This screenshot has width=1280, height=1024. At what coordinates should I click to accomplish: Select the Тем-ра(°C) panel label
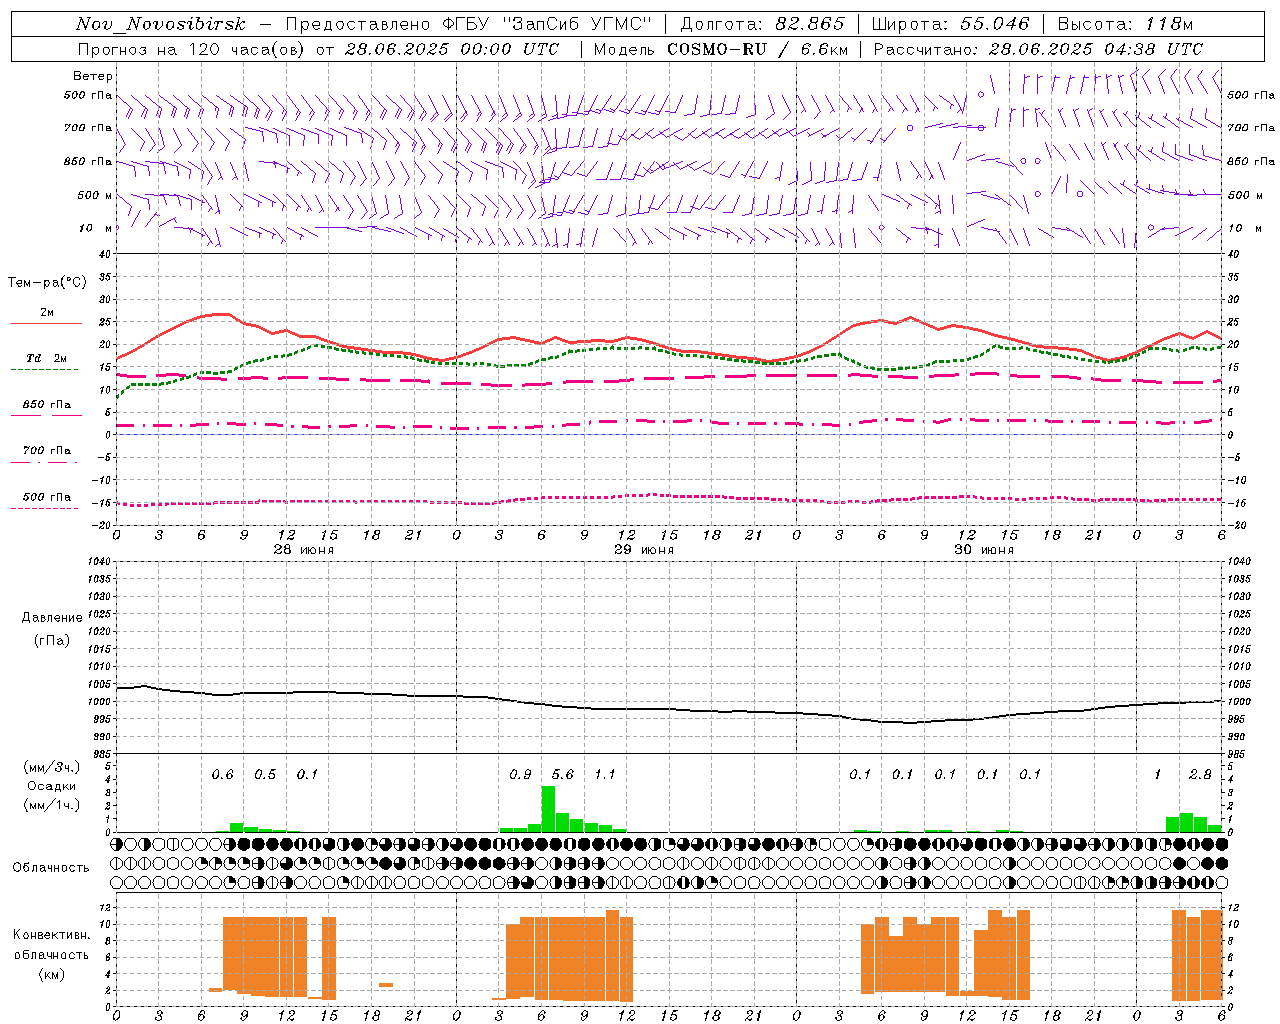point(47,283)
